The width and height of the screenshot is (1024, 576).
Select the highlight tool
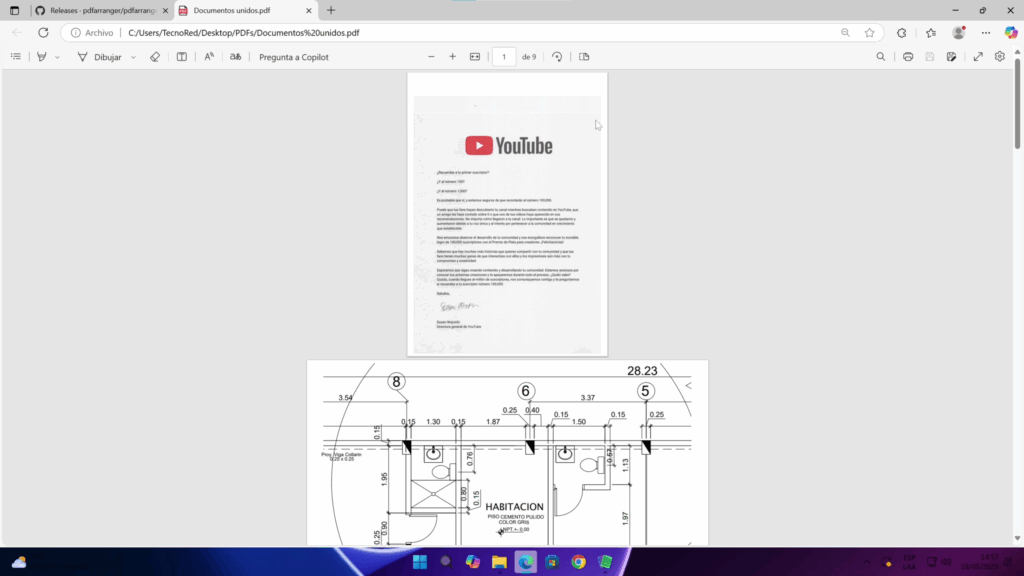(x=42, y=57)
